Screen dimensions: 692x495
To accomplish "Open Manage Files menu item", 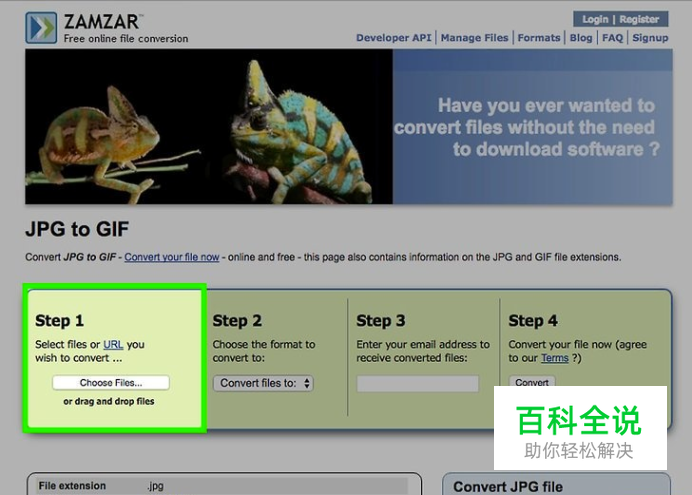I will point(474,38).
